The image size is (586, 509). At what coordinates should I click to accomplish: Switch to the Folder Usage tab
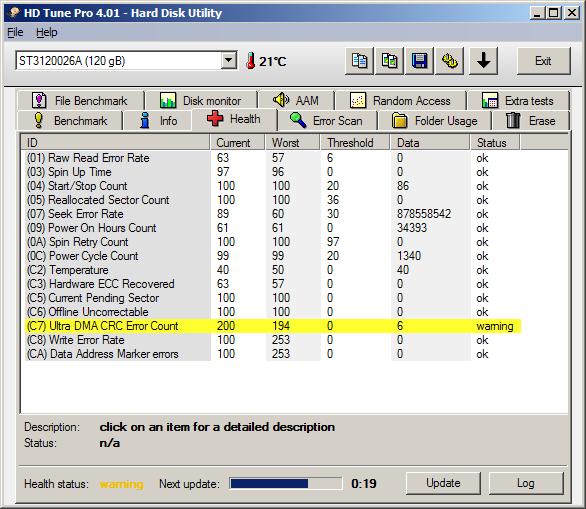coord(435,121)
